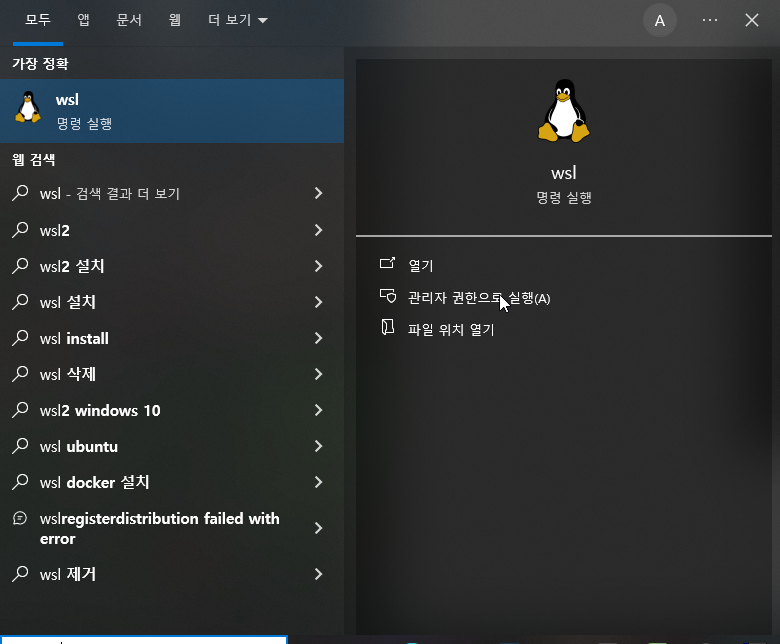This screenshot has width=780, height=644.
Task: Click the file location icon
Action: 388,327
